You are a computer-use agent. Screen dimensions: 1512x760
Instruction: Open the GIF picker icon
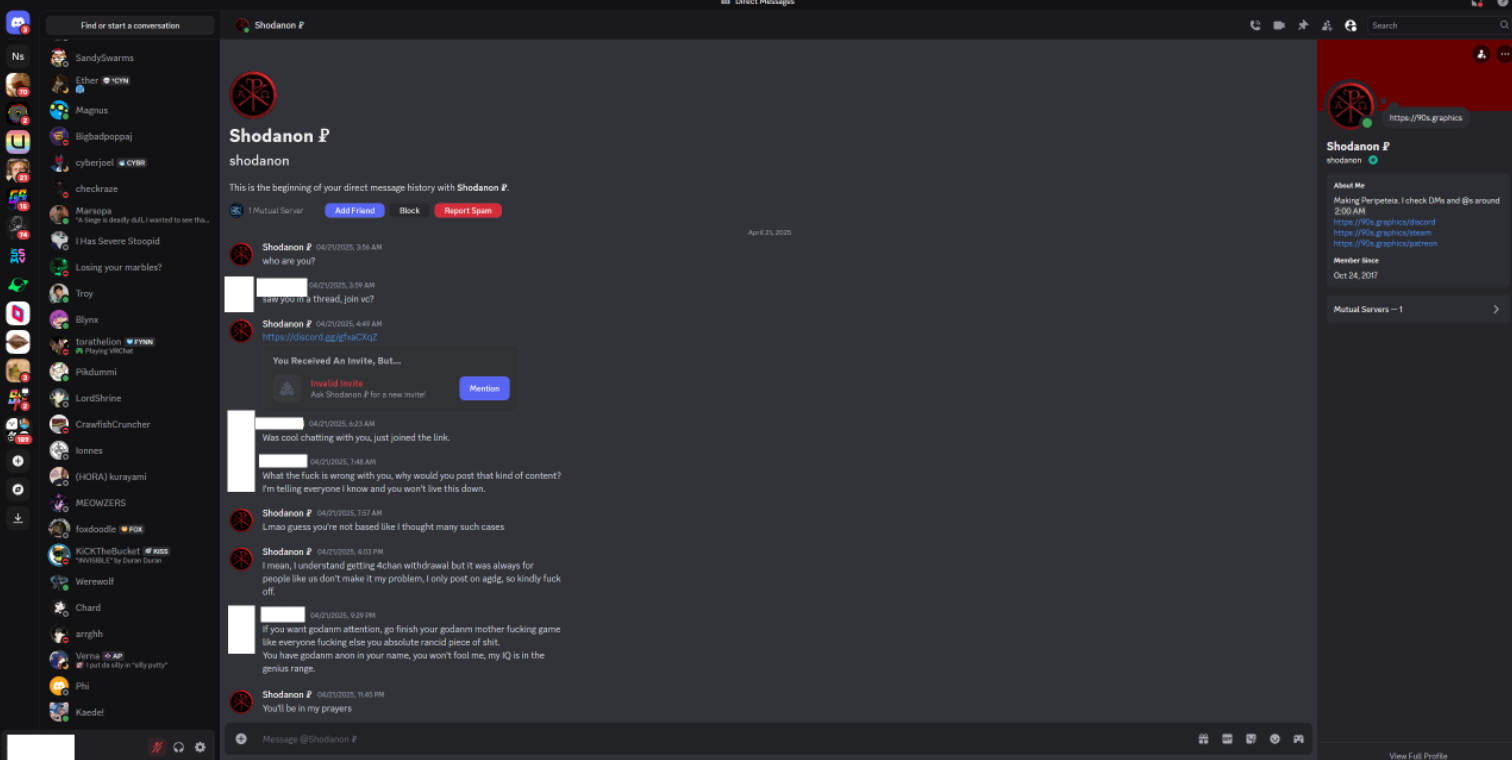(1227, 739)
